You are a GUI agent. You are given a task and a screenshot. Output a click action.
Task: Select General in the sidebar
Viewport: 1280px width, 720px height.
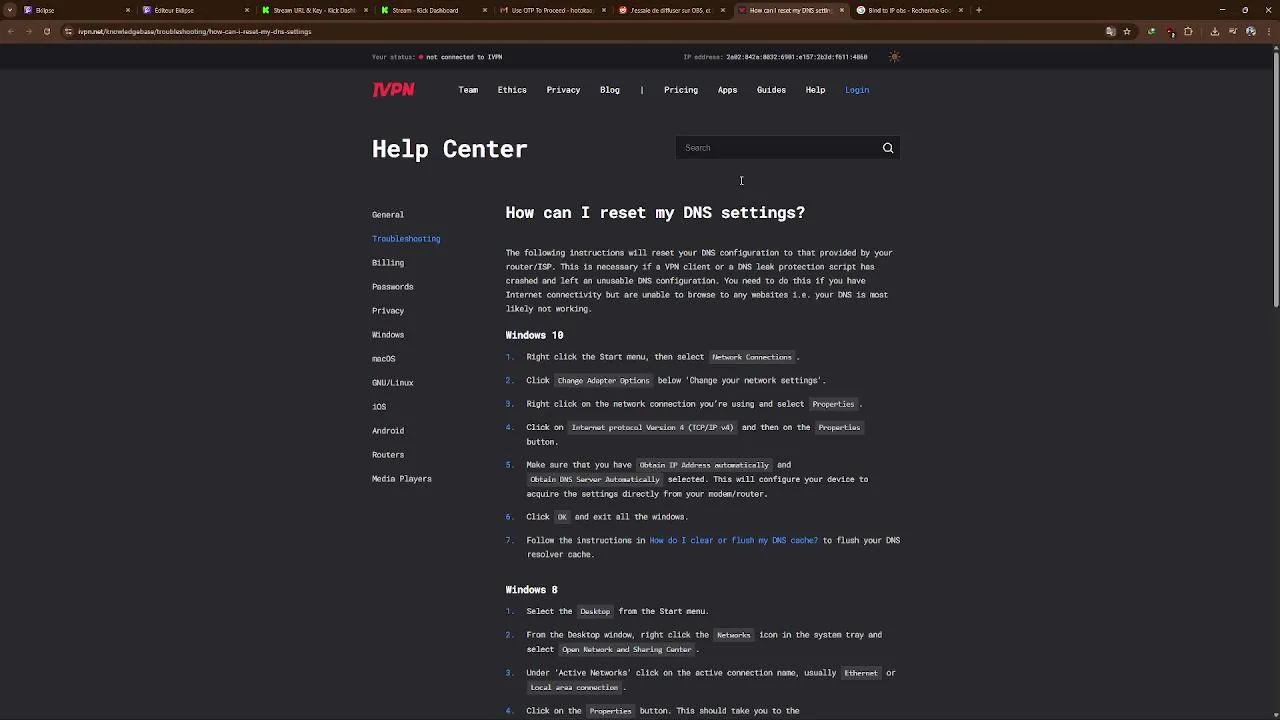388,215
